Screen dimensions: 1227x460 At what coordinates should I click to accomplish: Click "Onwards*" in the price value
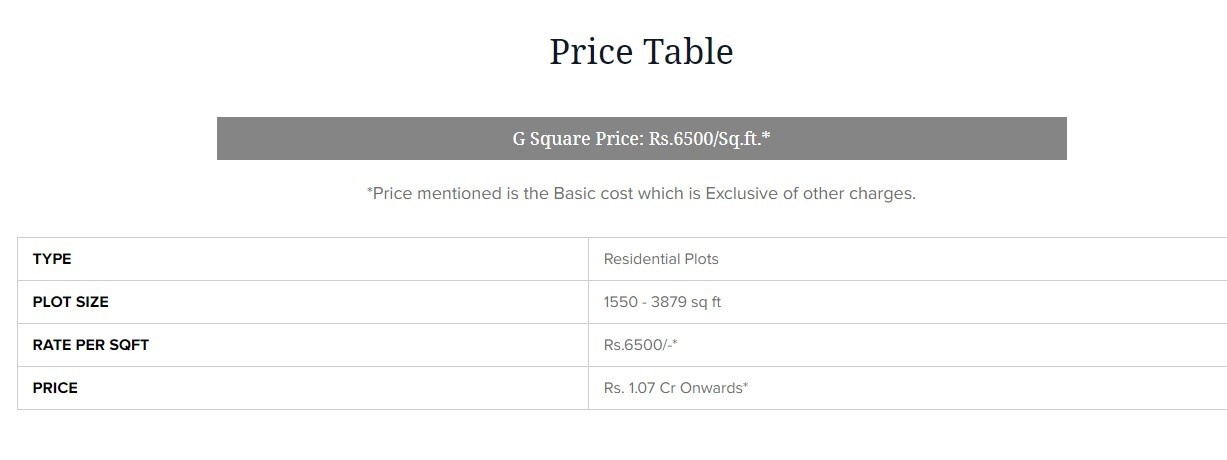click(x=714, y=388)
